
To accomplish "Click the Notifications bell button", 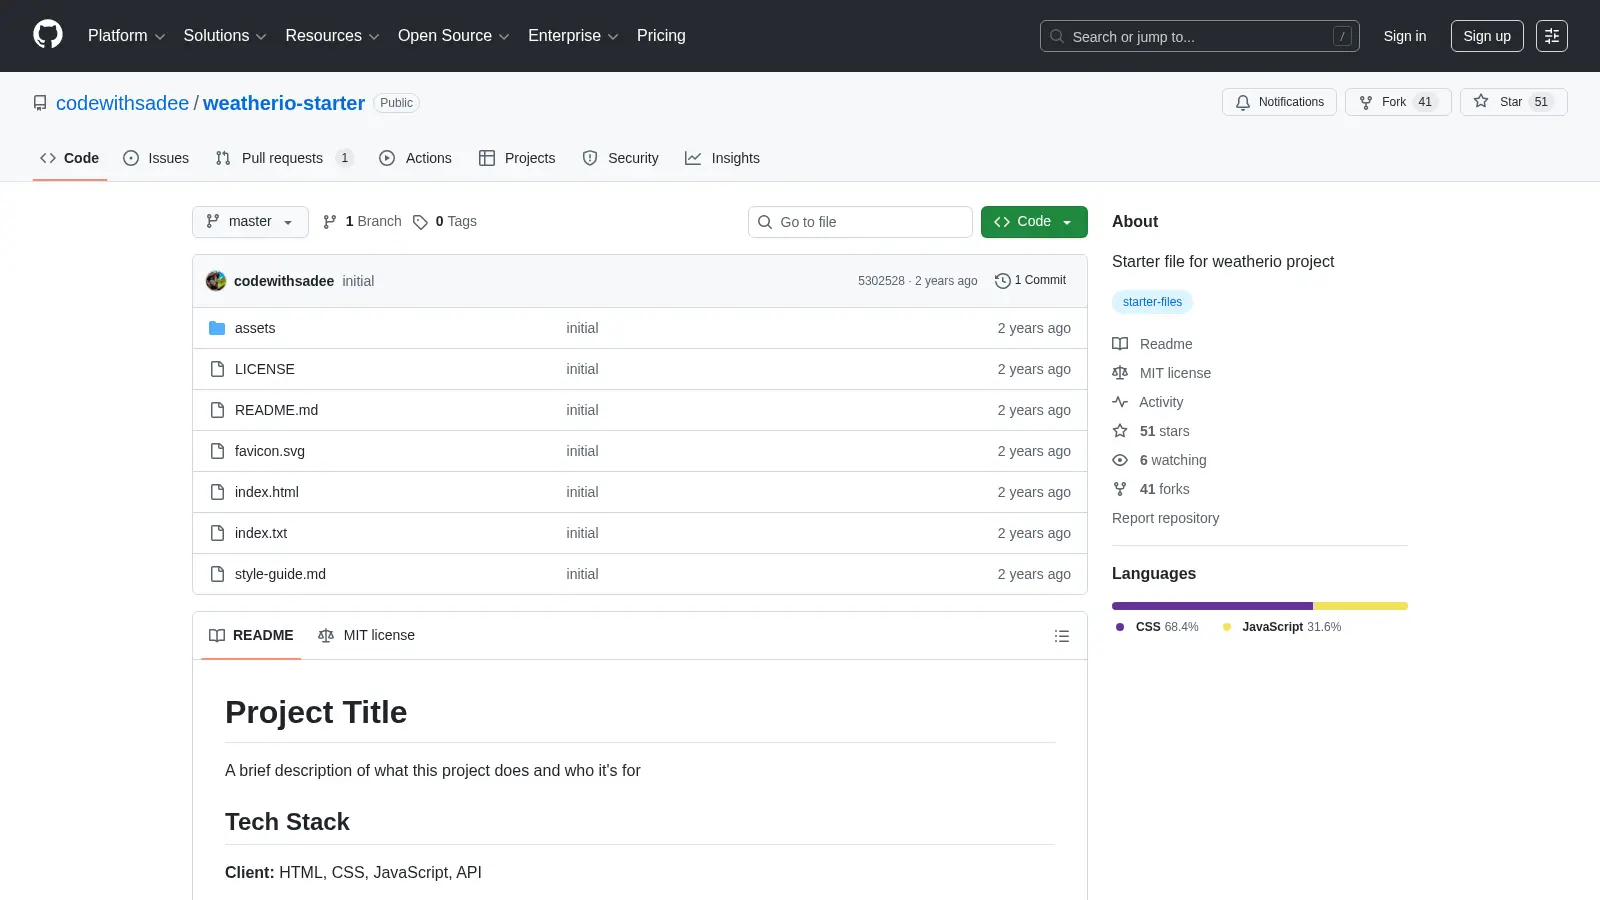I will [x=1279, y=102].
